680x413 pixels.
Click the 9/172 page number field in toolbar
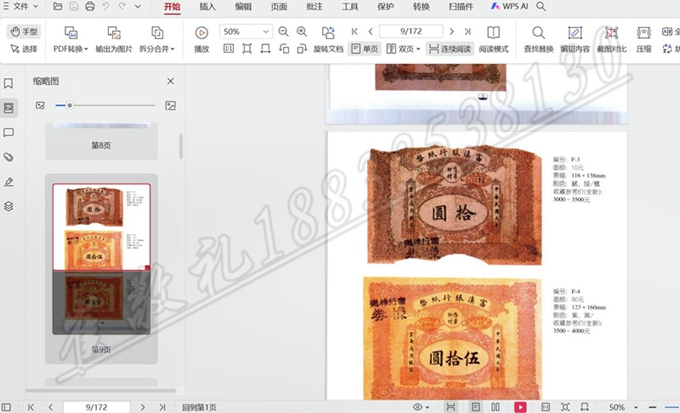point(411,31)
